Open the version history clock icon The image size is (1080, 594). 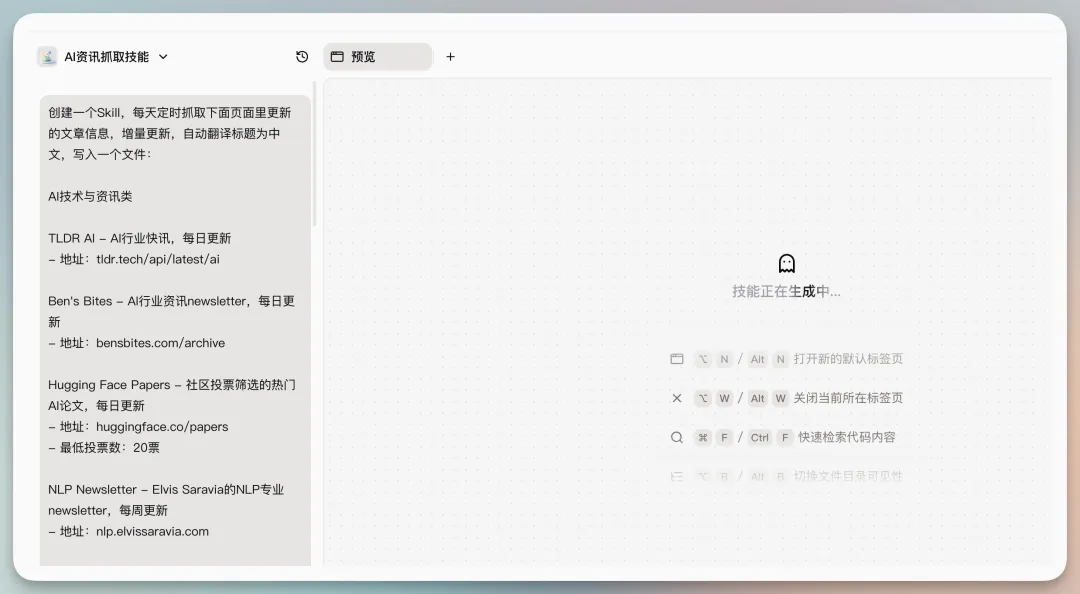point(301,57)
